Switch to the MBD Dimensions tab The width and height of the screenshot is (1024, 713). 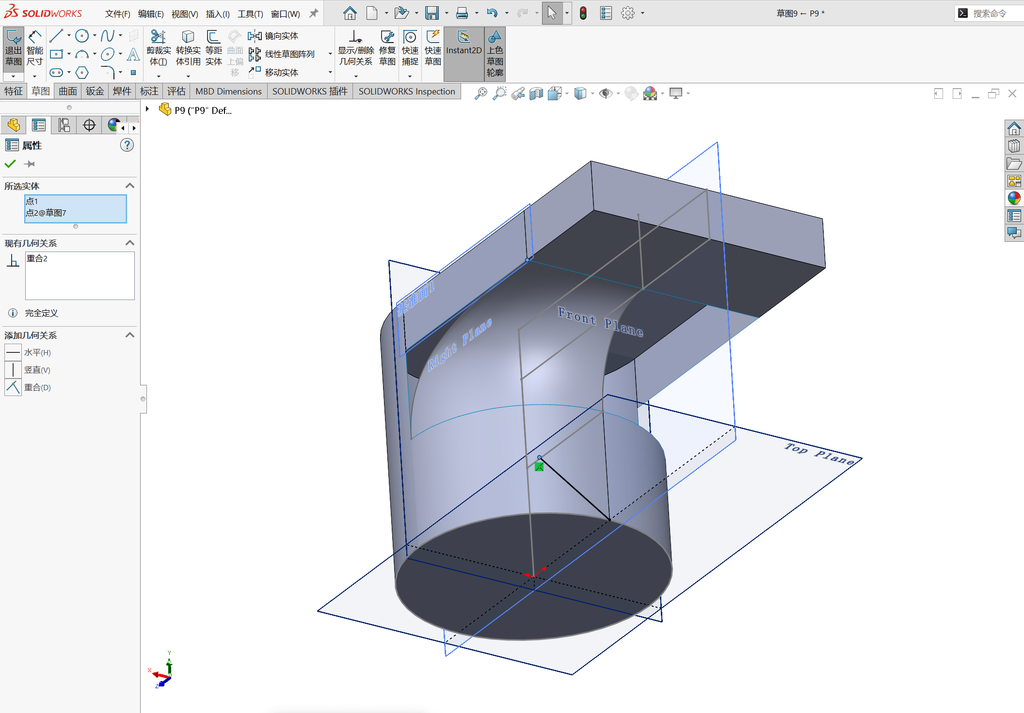(x=228, y=91)
